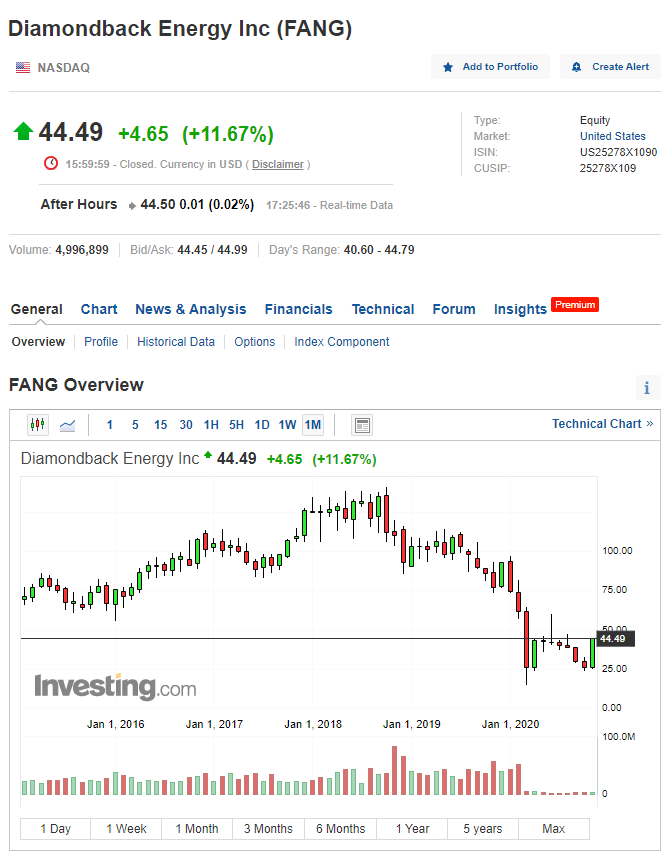The height and width of the screenshot is (863, 671).
Task: Click the NASDAQ exchange label
Action: pos(63,68)
